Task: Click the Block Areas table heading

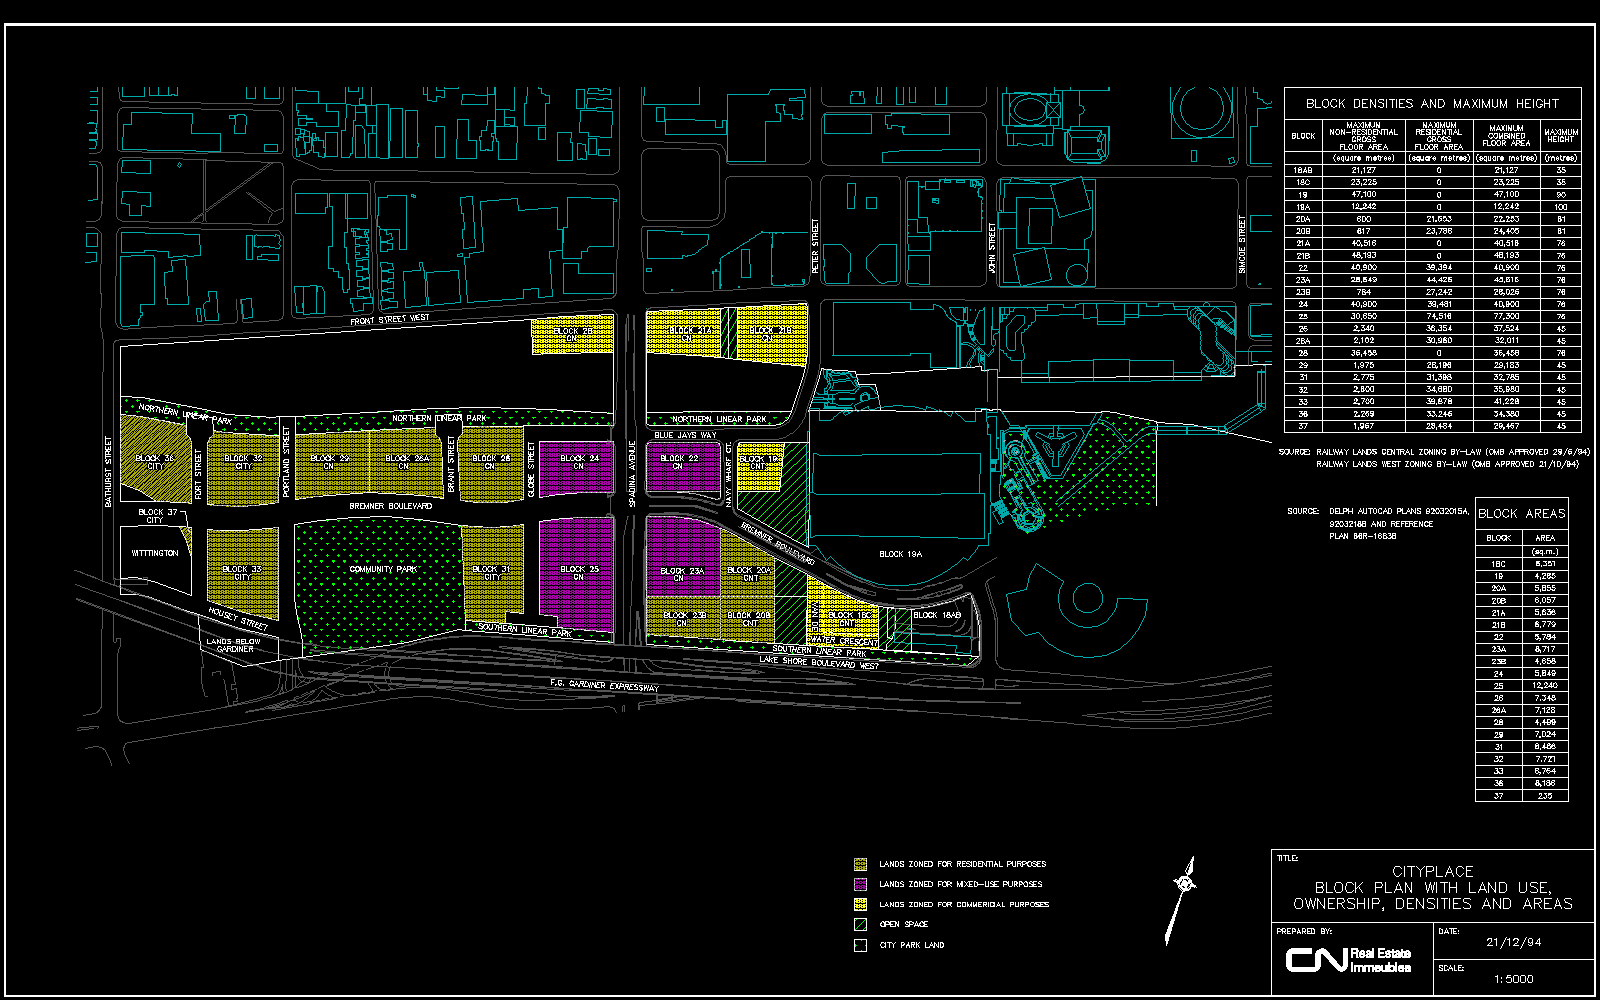Action: [x=1521, y=513]
